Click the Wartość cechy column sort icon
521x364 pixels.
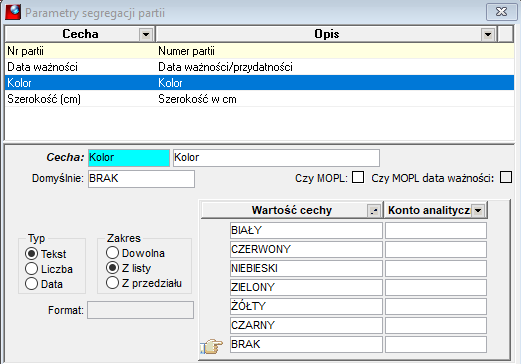[374, 210]
